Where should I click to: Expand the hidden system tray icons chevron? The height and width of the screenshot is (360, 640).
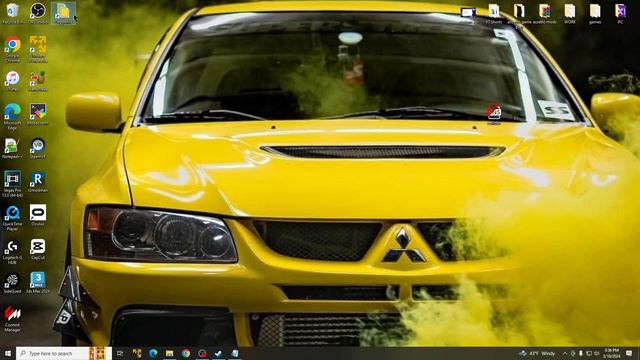pos(565,353)
